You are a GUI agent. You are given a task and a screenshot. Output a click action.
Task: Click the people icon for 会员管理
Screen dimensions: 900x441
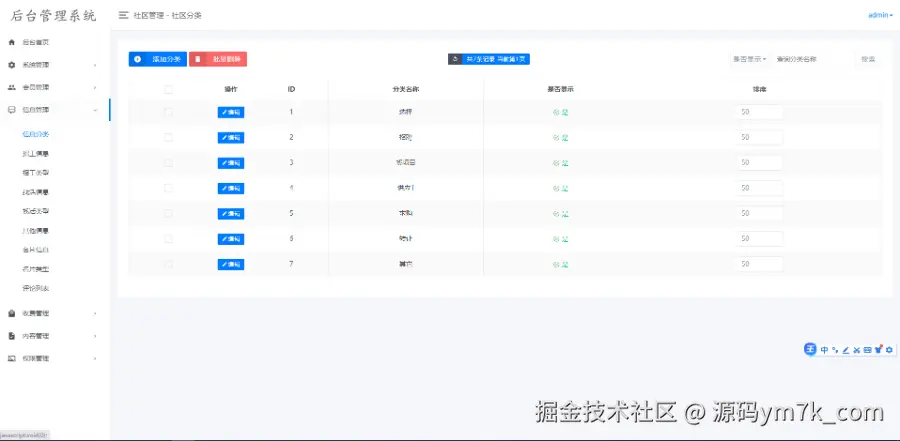(11, 87)
